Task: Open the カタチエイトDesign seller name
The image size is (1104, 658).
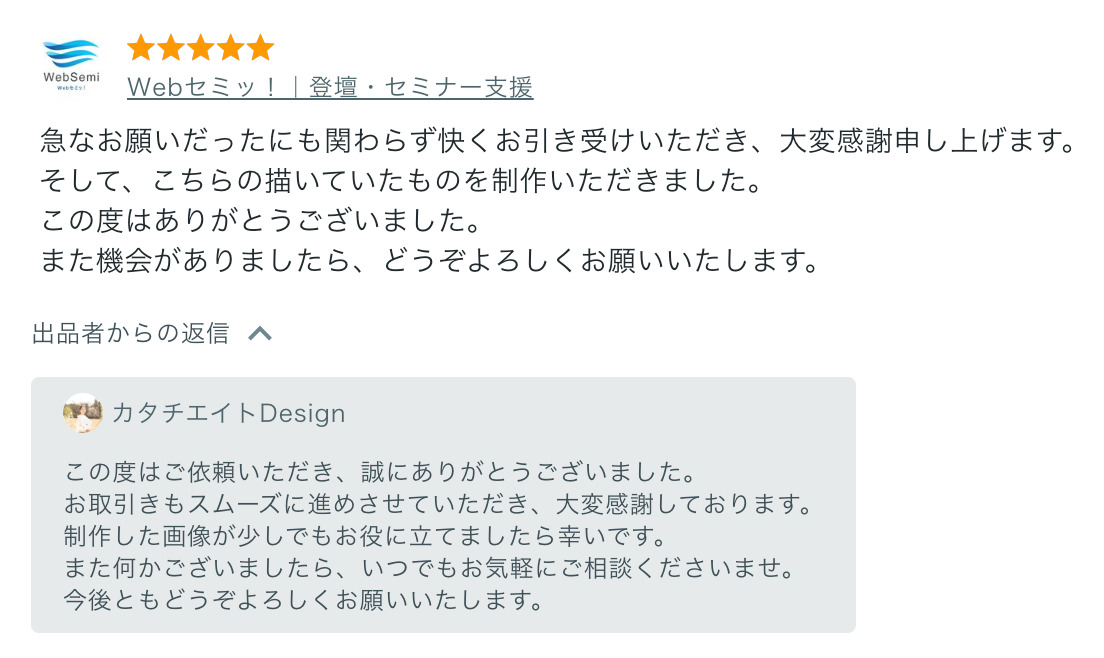Action: coord(229,413)
